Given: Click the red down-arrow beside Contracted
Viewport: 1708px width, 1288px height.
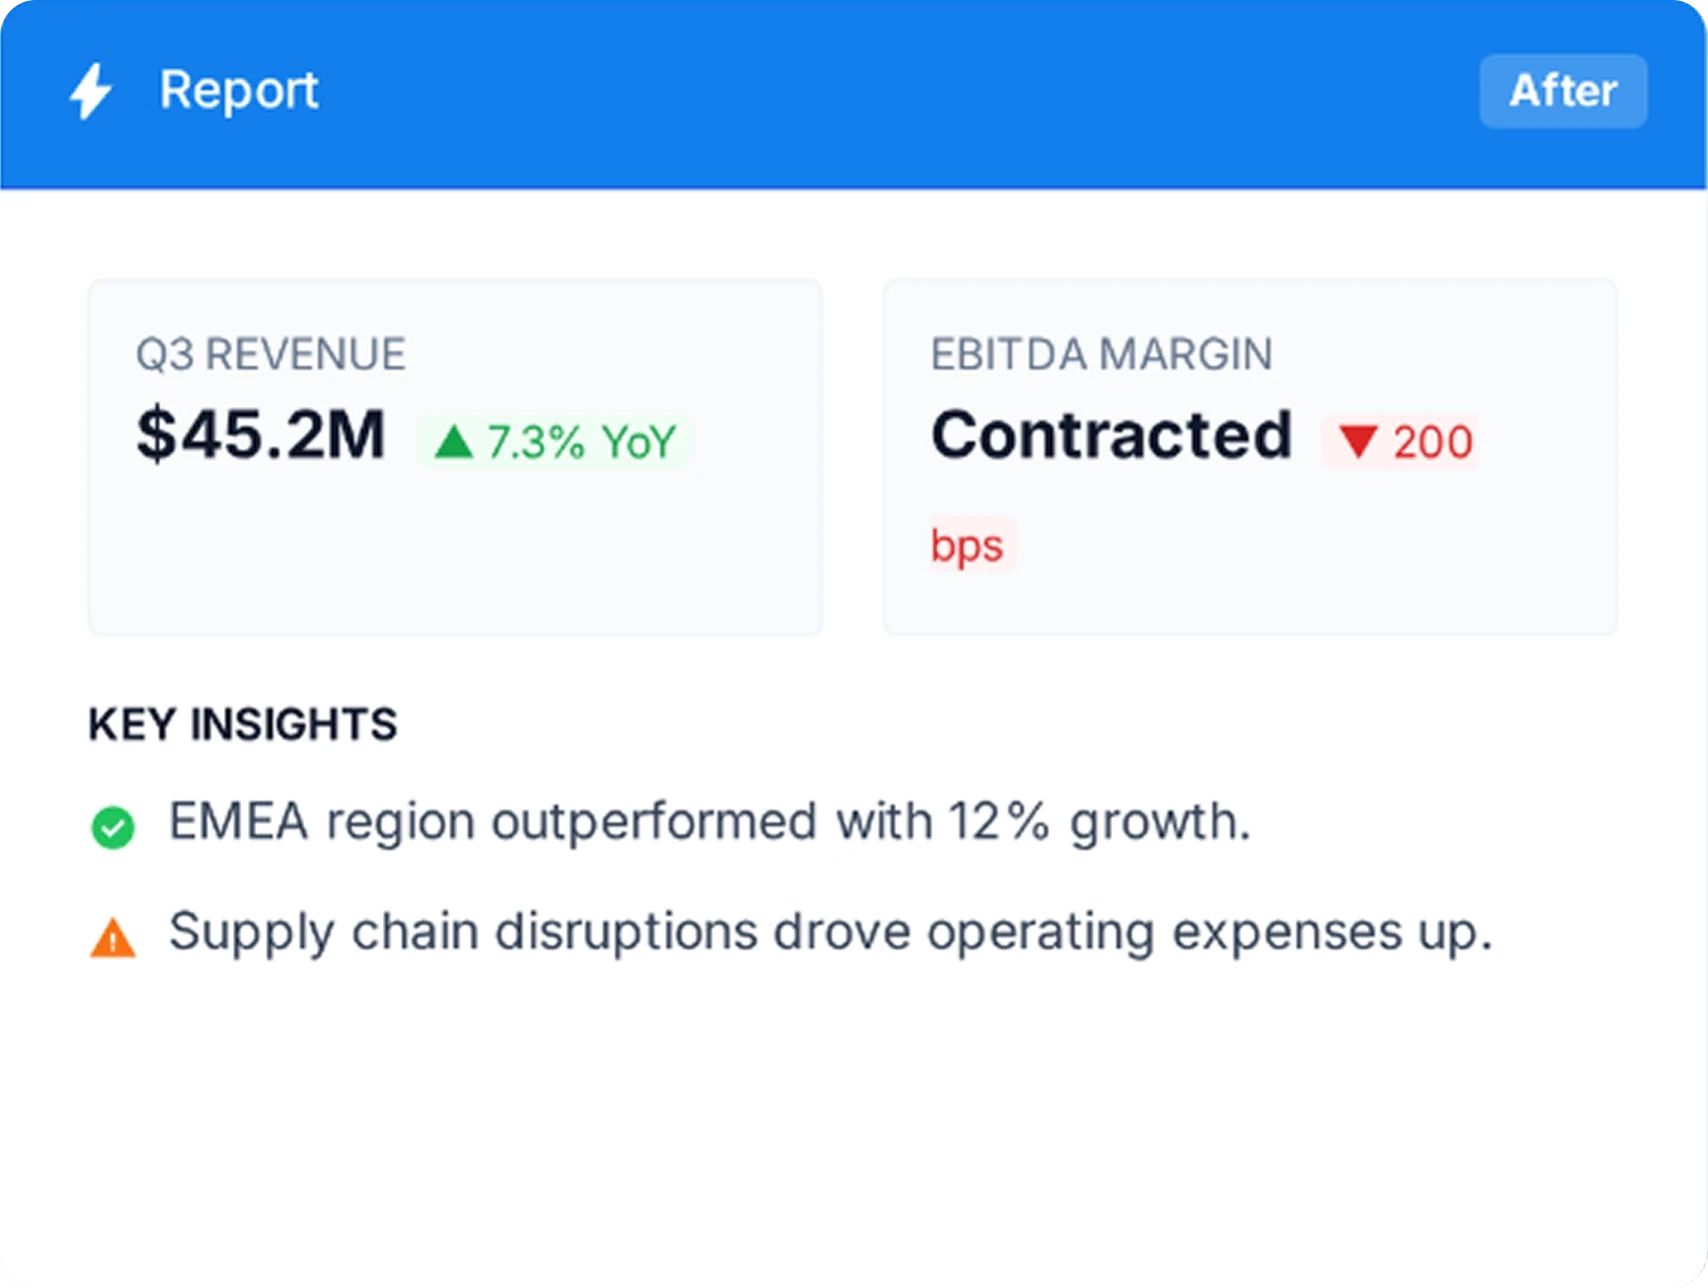Looking at the screenshot, I should click(x=1358, y=441).
